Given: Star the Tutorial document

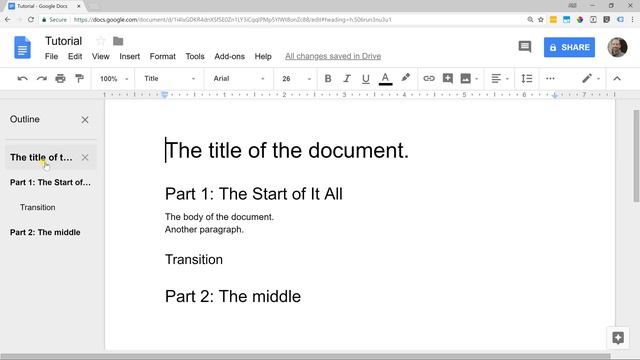Looking at the screenshot, I should (x=100, y=41).
